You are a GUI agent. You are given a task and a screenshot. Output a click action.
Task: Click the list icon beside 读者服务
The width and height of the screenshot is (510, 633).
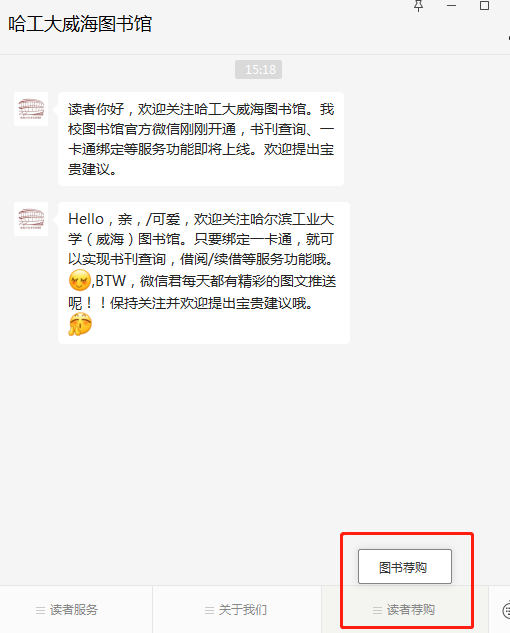click(40, 610)
